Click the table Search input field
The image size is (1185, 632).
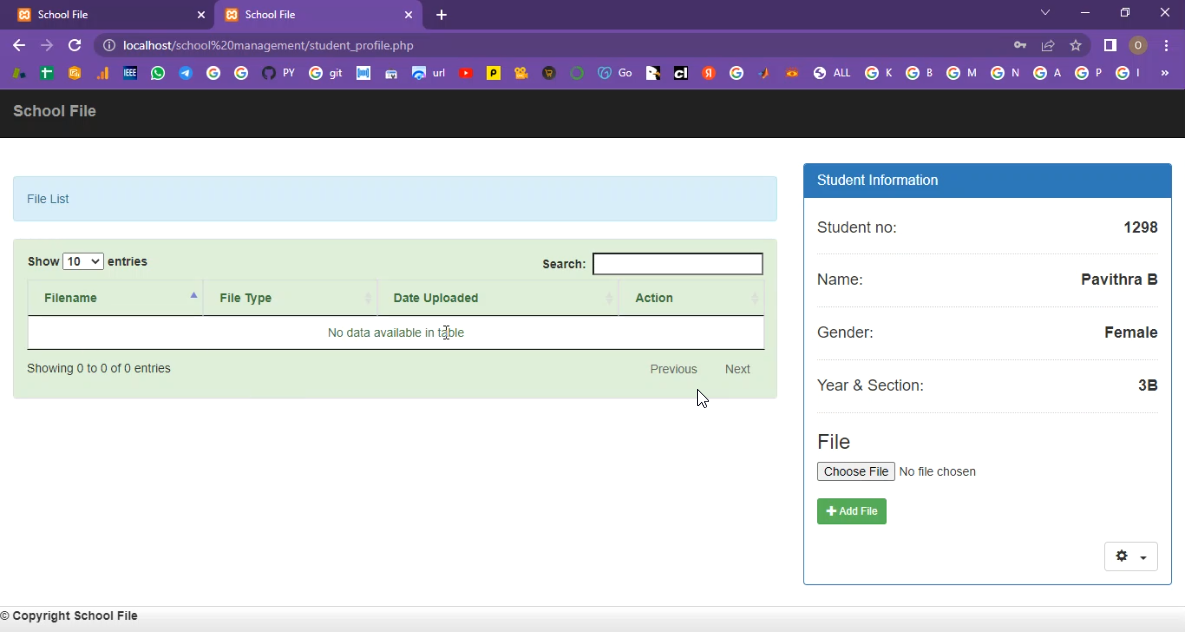[x=677, y=264]
